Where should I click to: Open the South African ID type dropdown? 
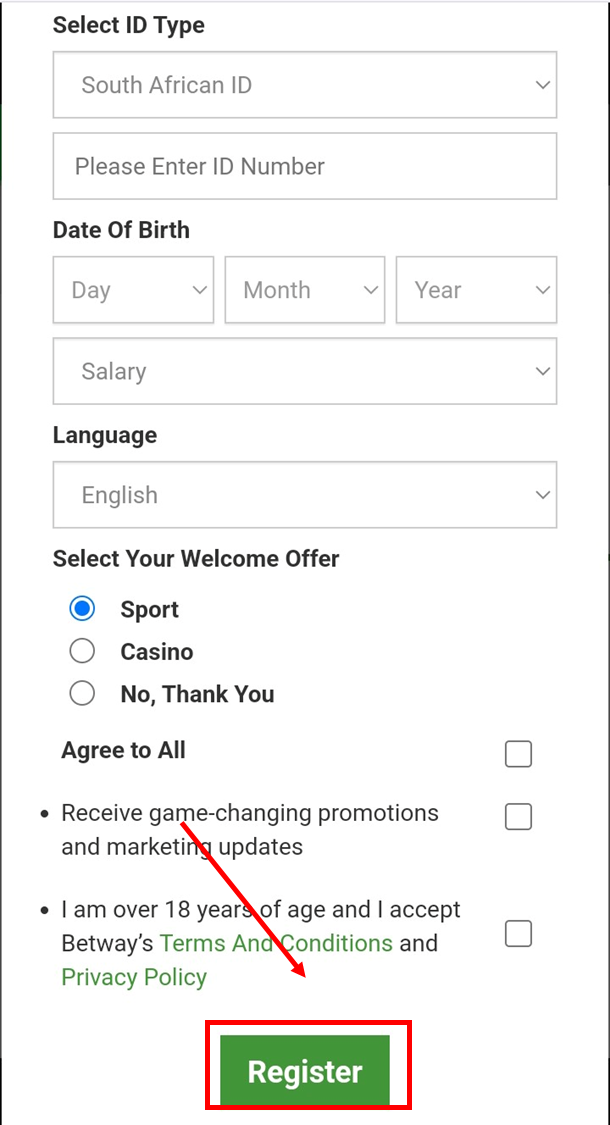[304, 85]
